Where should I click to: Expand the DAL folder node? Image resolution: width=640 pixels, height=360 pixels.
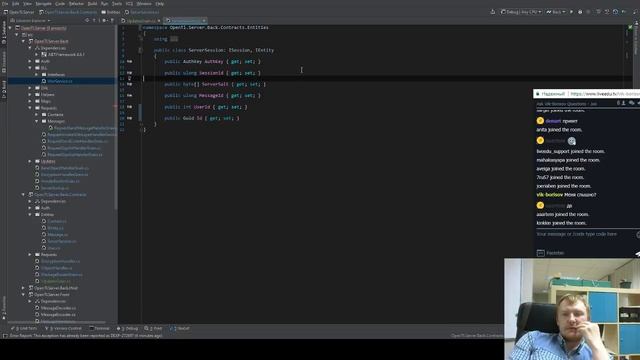pyautogui.click(x=30, y=88)
